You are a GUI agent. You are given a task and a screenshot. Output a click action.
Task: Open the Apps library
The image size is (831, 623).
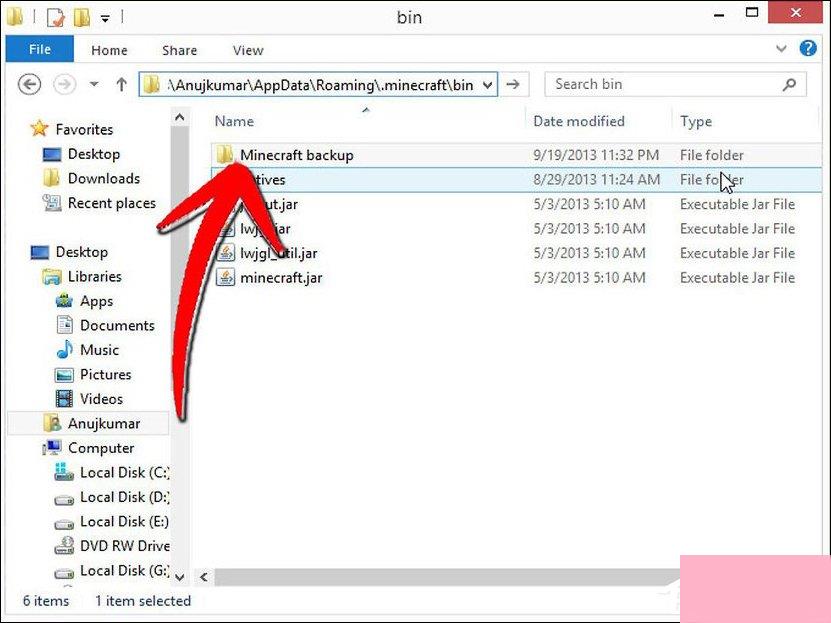(96, 301)
